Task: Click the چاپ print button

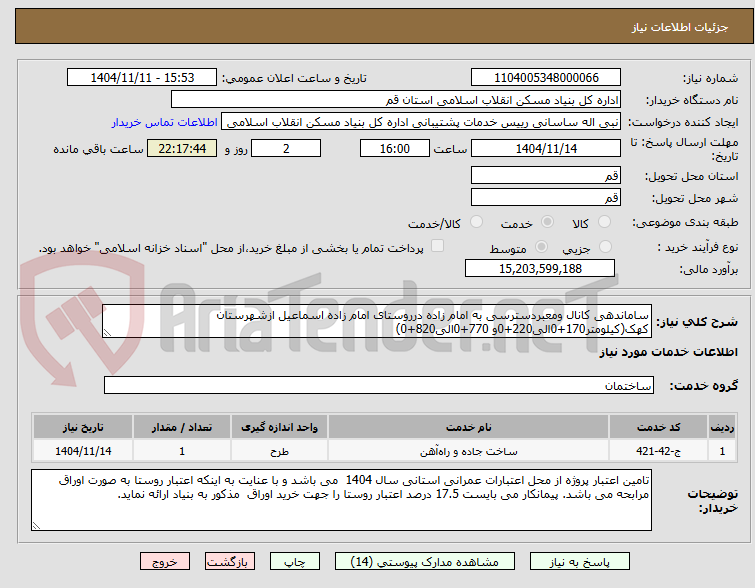Action: coord(295,562)
